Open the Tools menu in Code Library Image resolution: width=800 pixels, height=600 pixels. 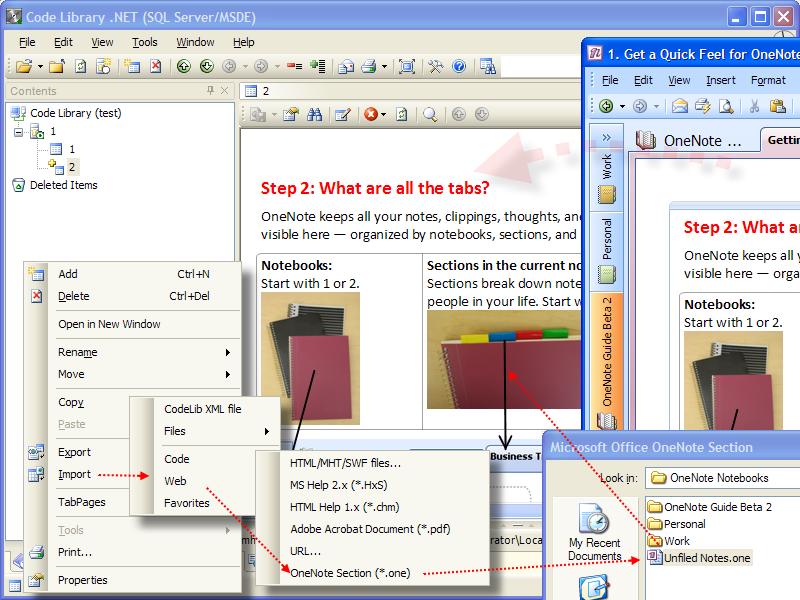pyautogui.click(x=144, y=42)
